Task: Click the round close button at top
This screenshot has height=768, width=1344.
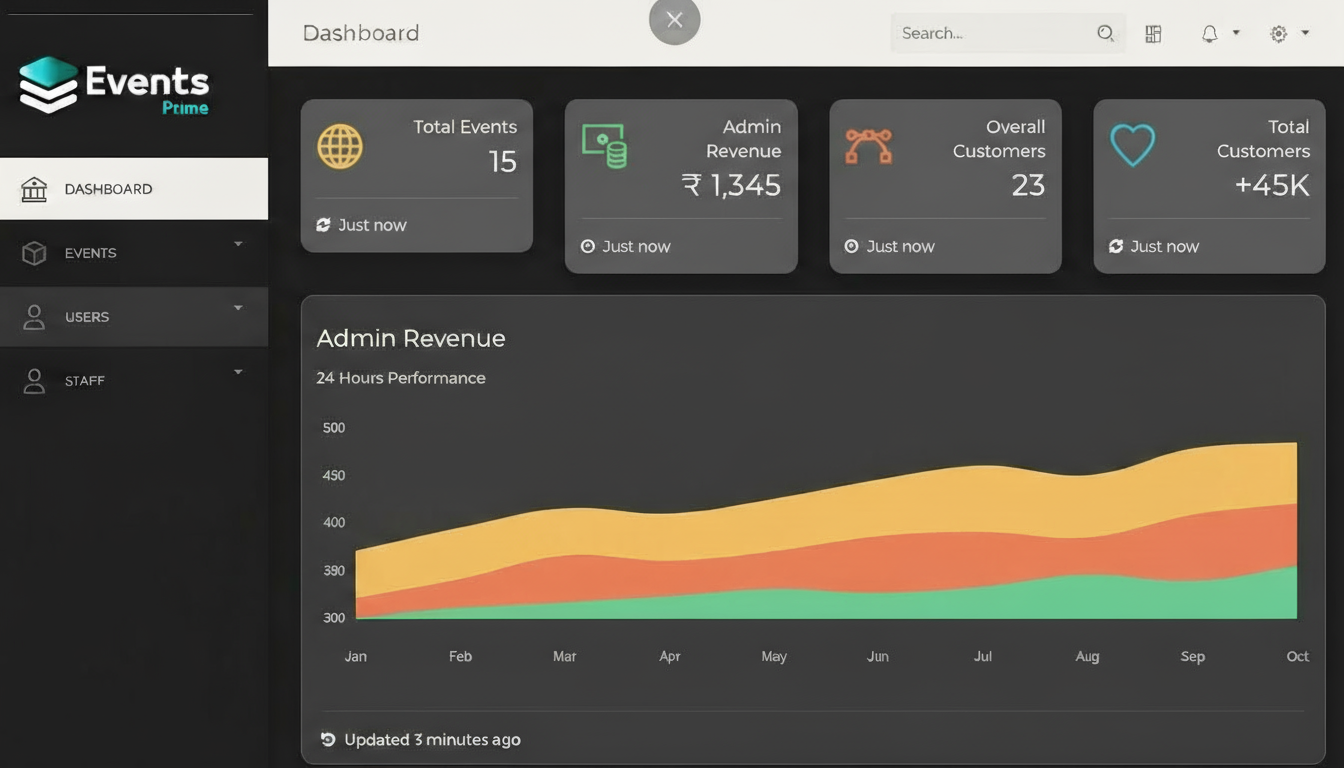Action: 675,20
